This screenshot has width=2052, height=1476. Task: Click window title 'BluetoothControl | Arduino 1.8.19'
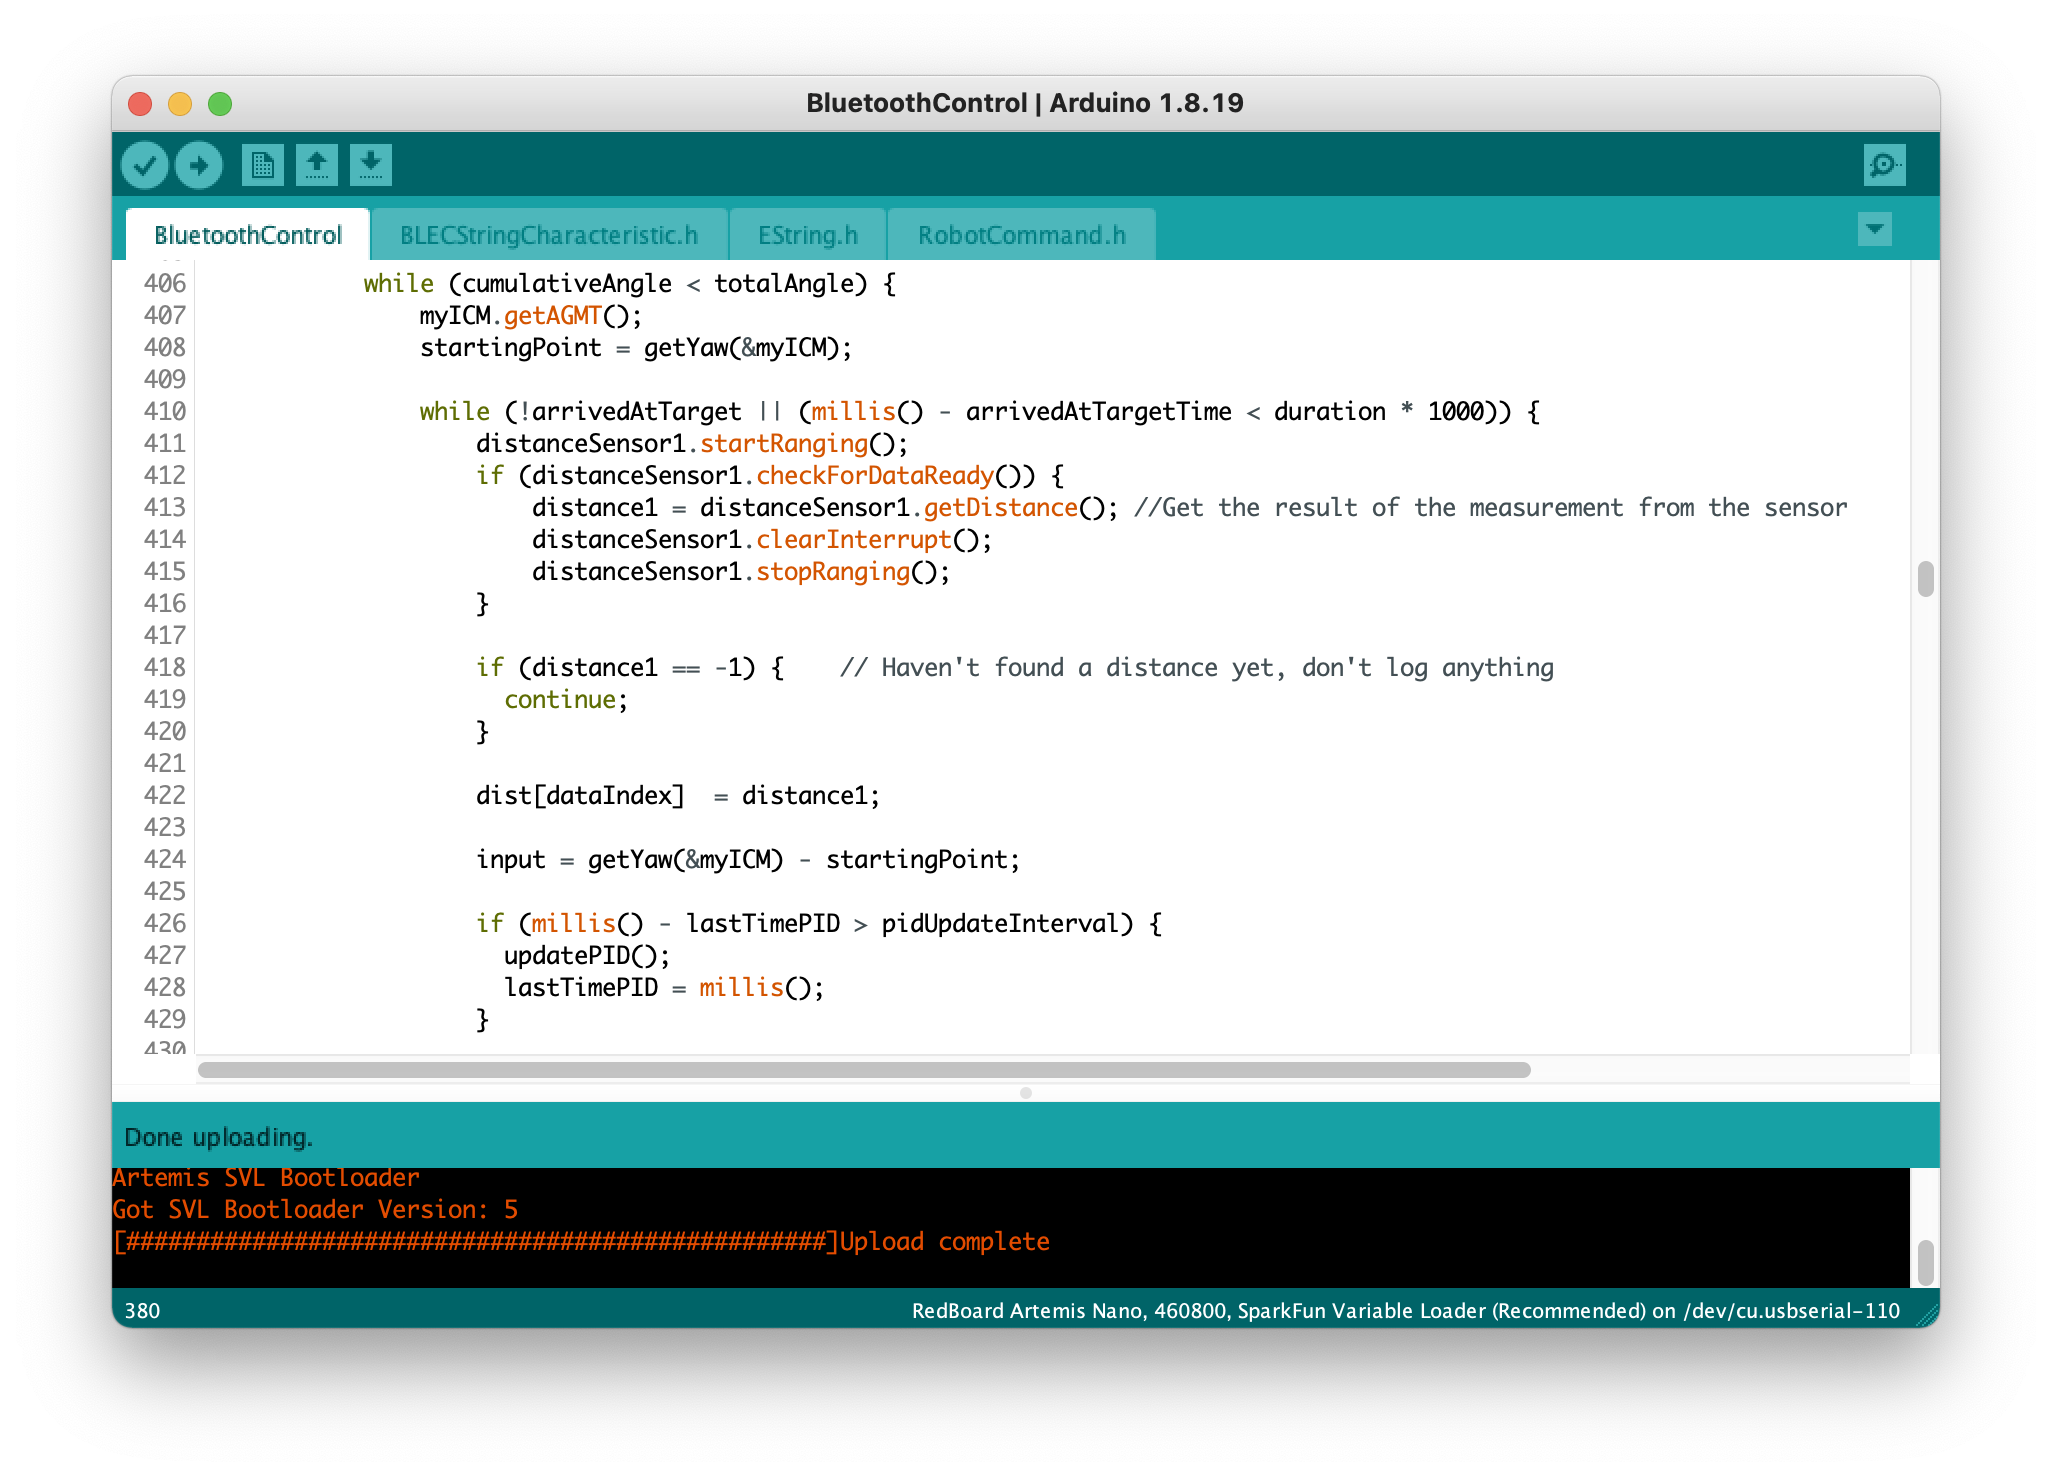click(1025, 103)
